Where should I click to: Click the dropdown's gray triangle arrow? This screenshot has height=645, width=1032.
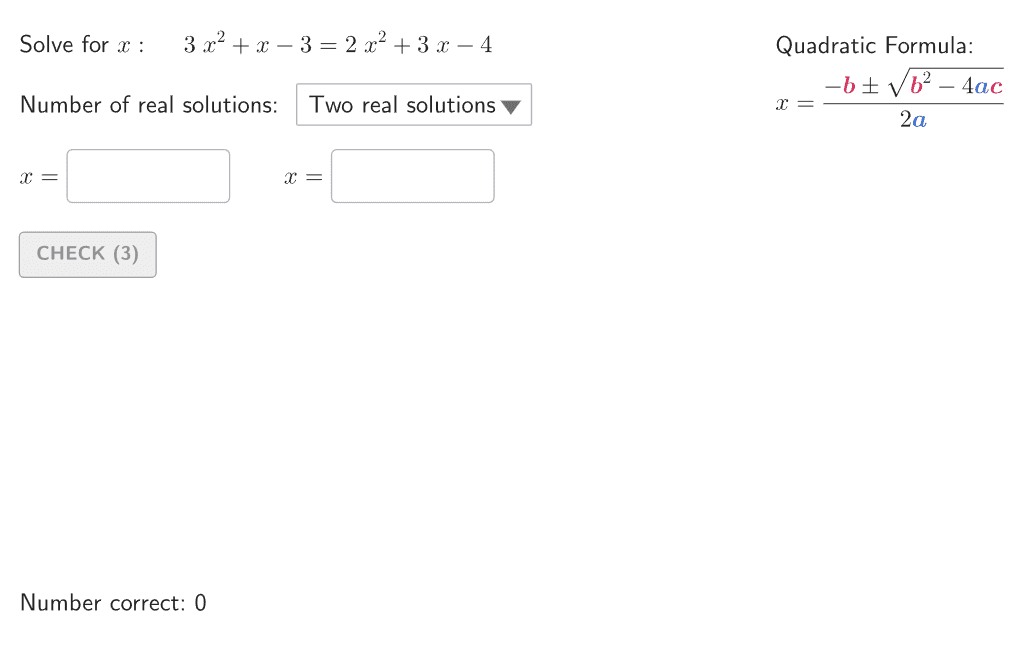[x=511, y=107]
